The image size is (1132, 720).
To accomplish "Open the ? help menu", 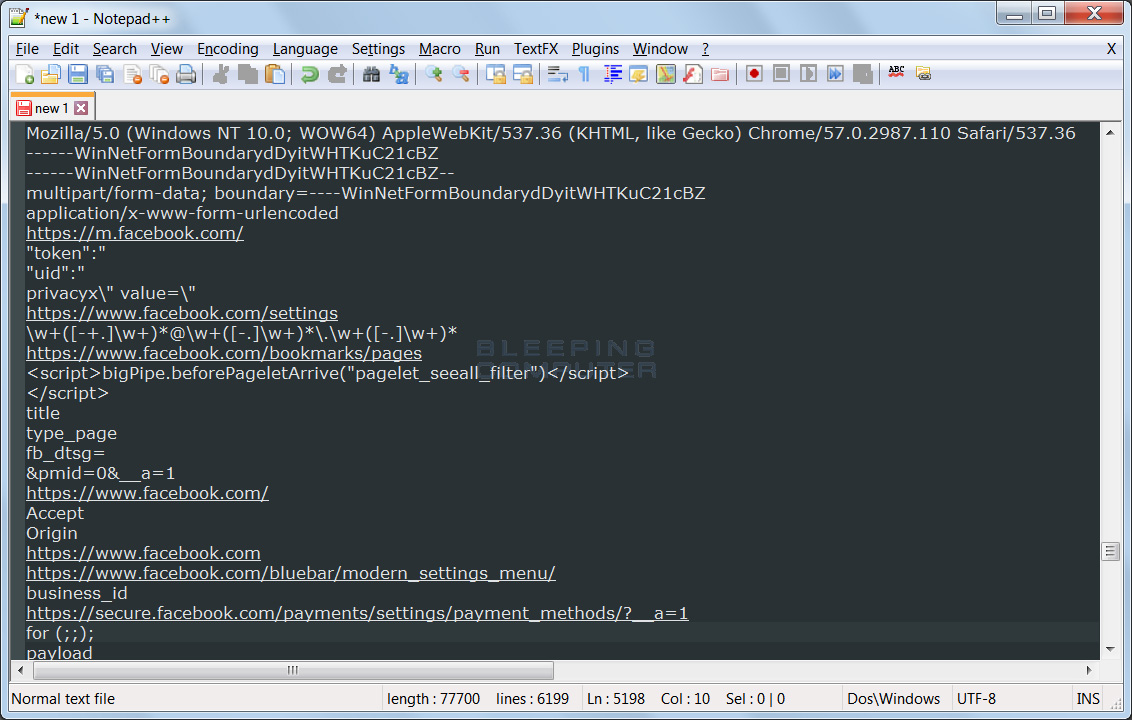I will [x=705, y=48].
